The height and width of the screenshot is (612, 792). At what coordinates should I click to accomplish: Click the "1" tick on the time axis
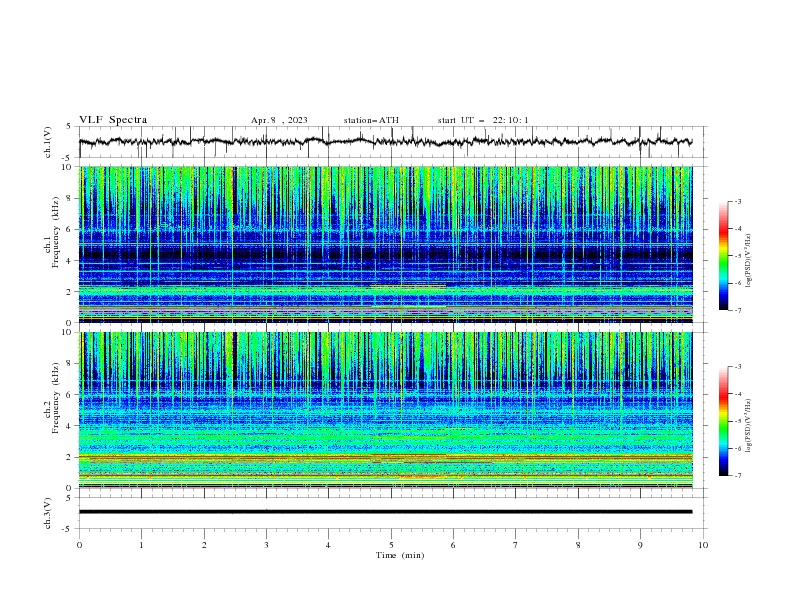point(141,545)
